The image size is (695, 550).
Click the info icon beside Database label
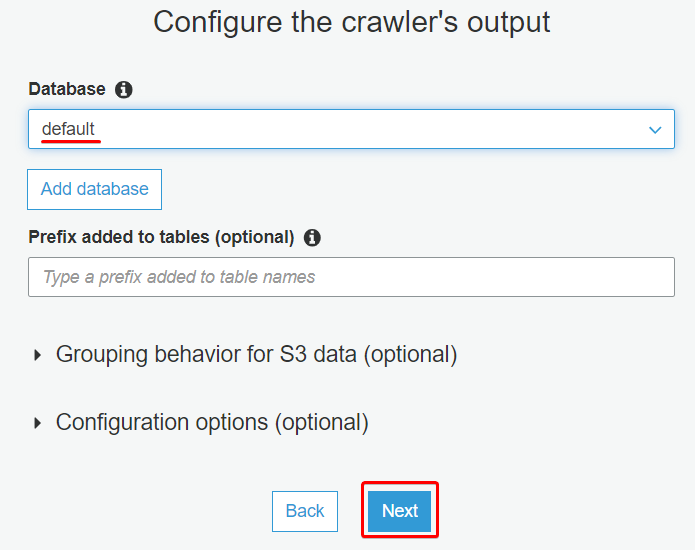(x=123, y=90)
